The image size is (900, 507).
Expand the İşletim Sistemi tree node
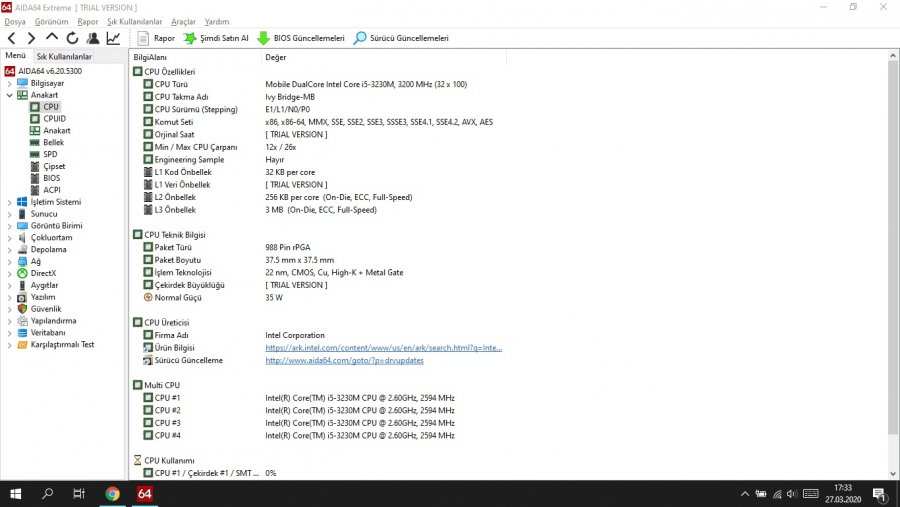tap(9, 202)
